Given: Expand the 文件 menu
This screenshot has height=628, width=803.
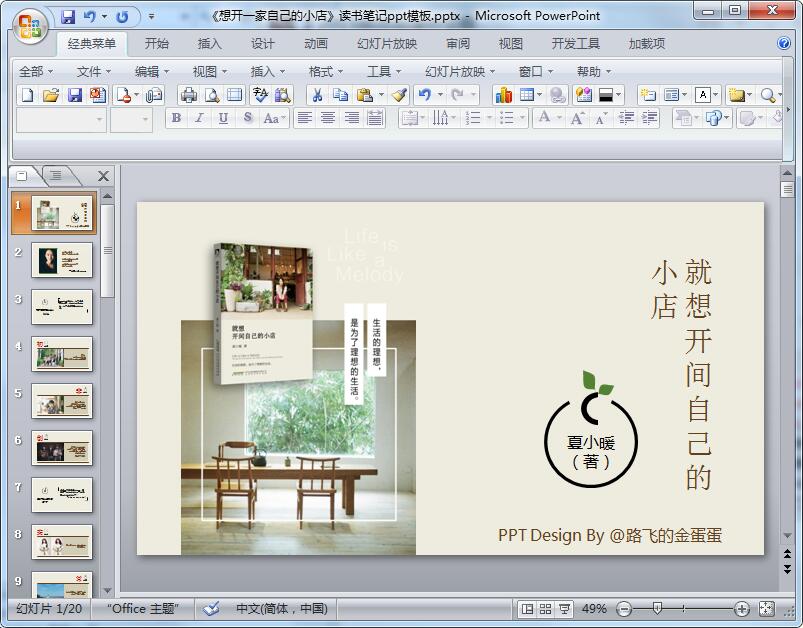Looking at the screenshot, I should pyautogui.click(x=94, y=72).
